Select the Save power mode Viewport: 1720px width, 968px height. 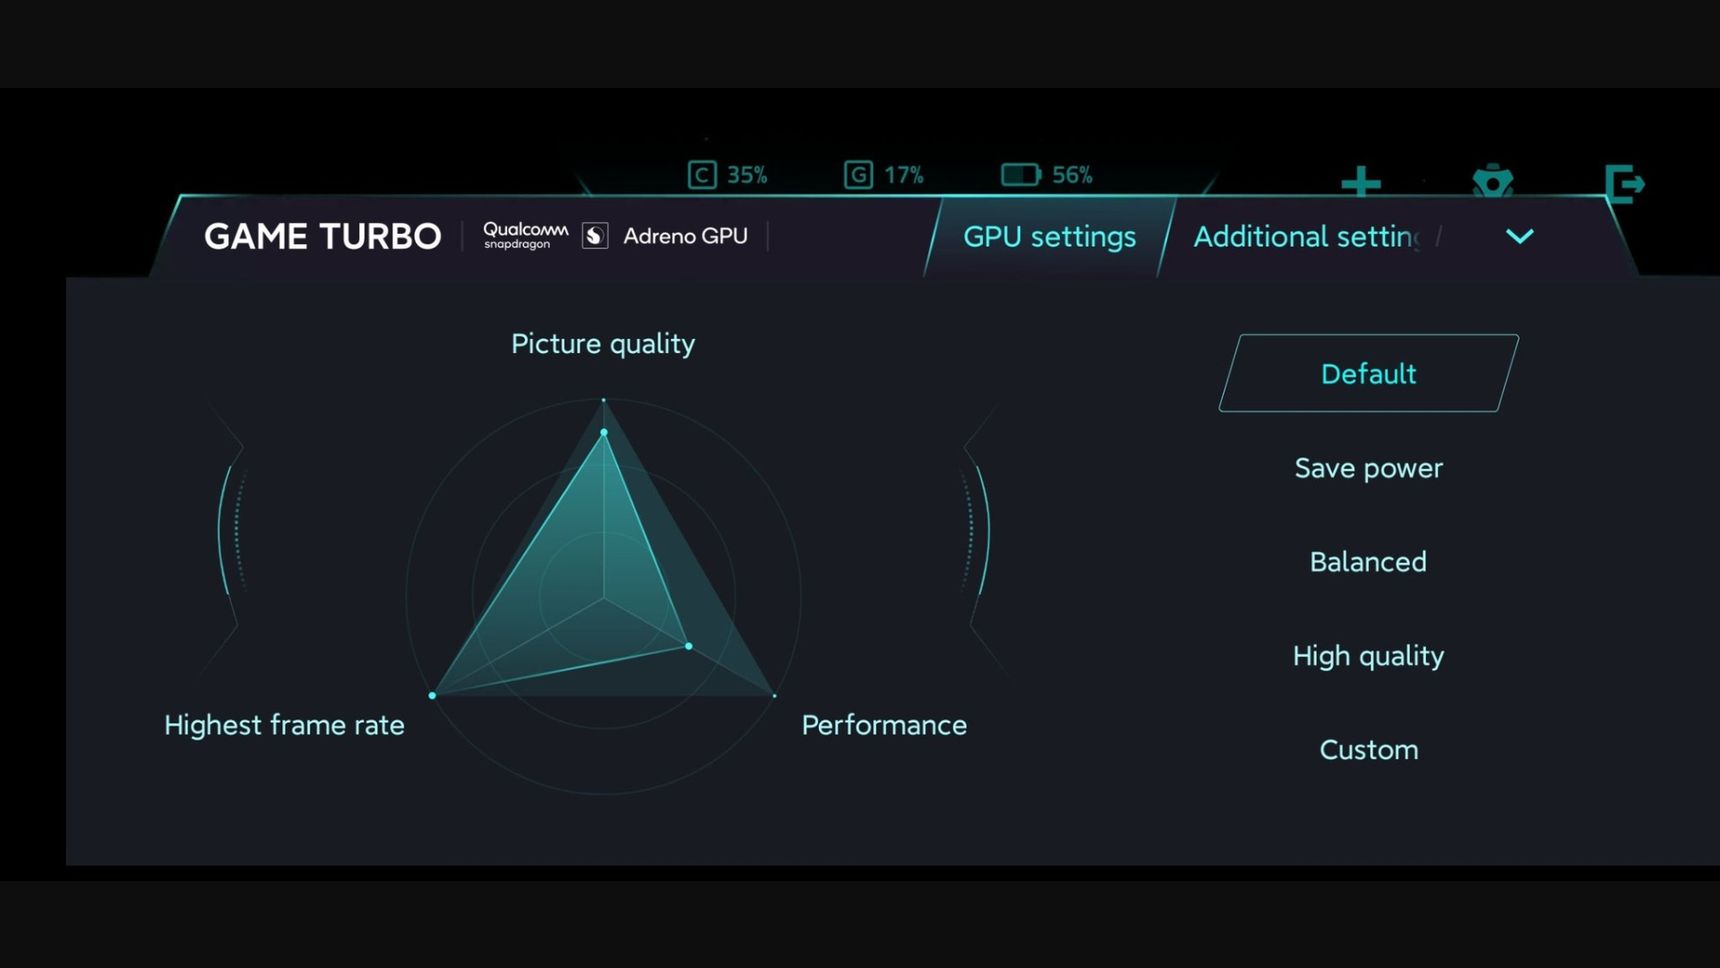coord(1369,468)
